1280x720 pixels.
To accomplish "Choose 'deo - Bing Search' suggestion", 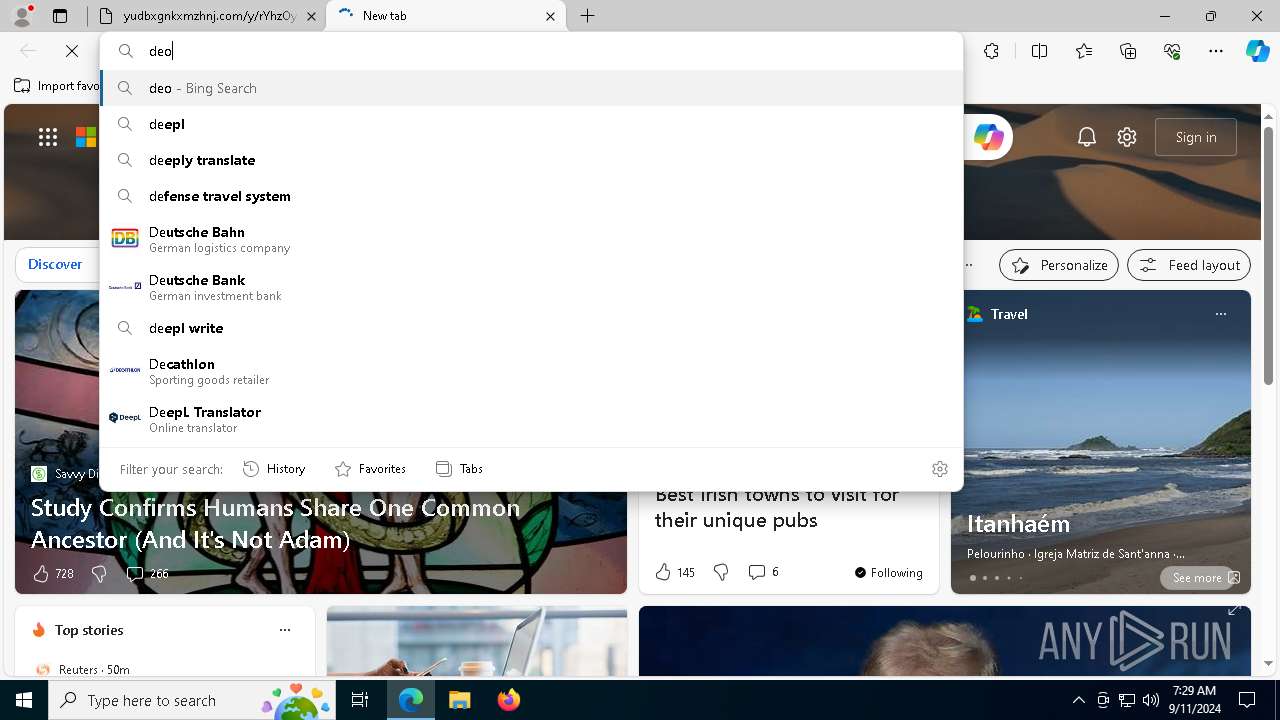I will pos(531,88).
